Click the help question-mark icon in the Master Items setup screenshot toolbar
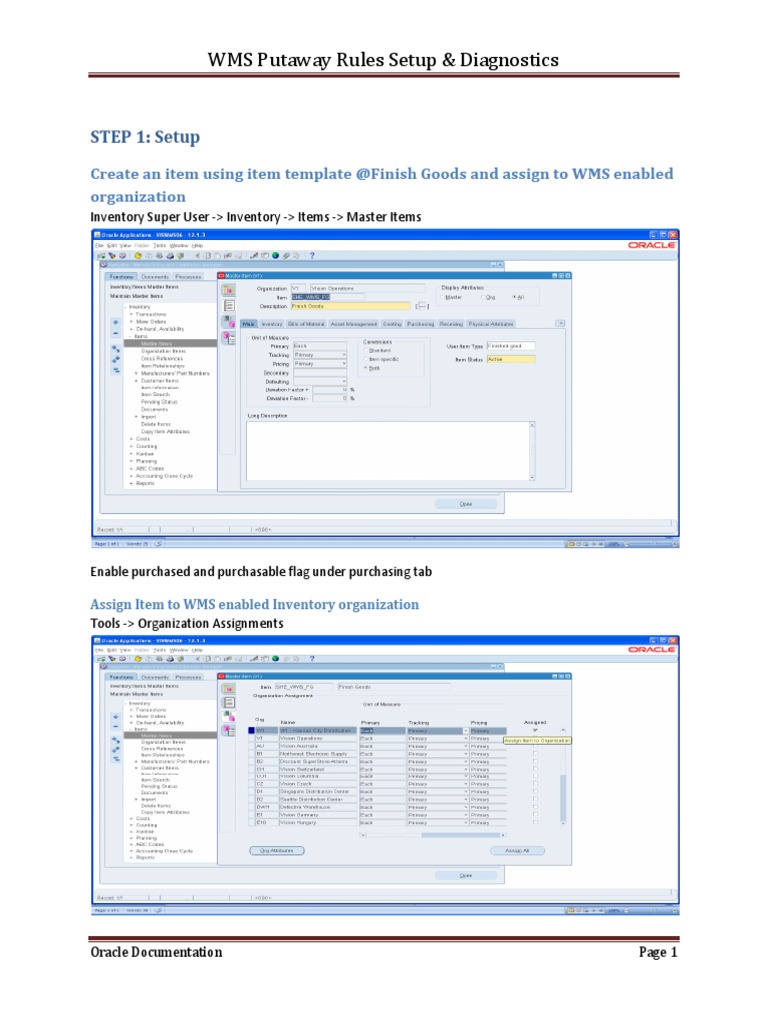768x1024 pixels. (x=312, y=255)
